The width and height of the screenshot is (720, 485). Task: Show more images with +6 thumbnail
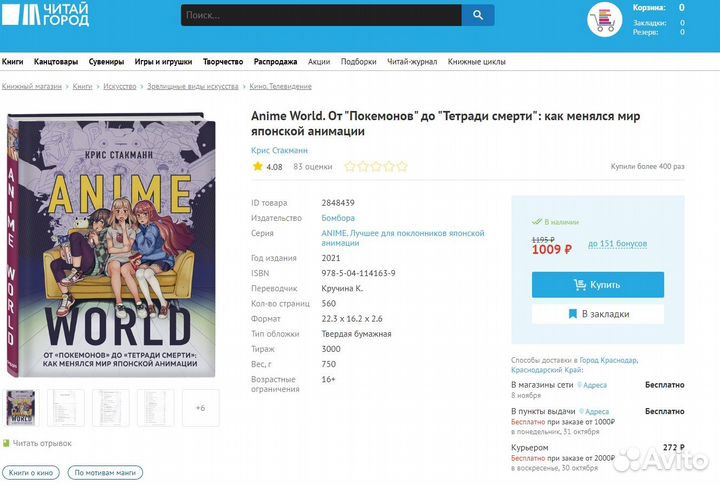click(201, 407)
